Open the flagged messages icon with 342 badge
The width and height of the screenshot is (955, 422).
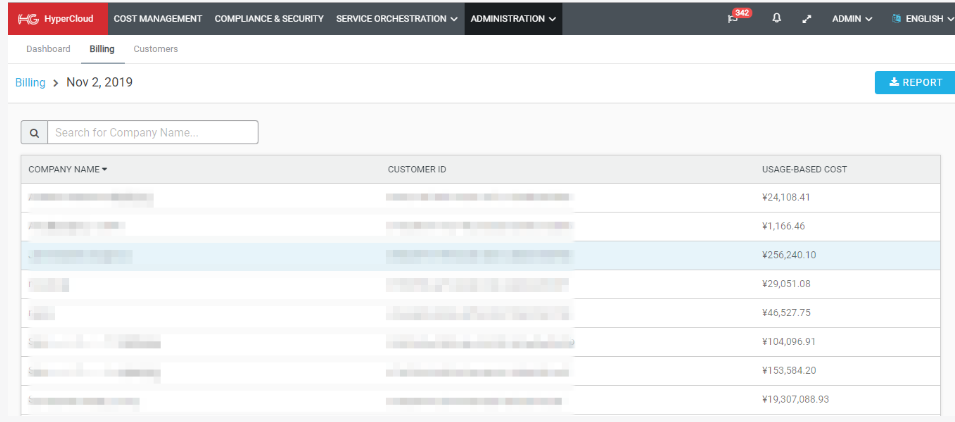pos(735,19)
